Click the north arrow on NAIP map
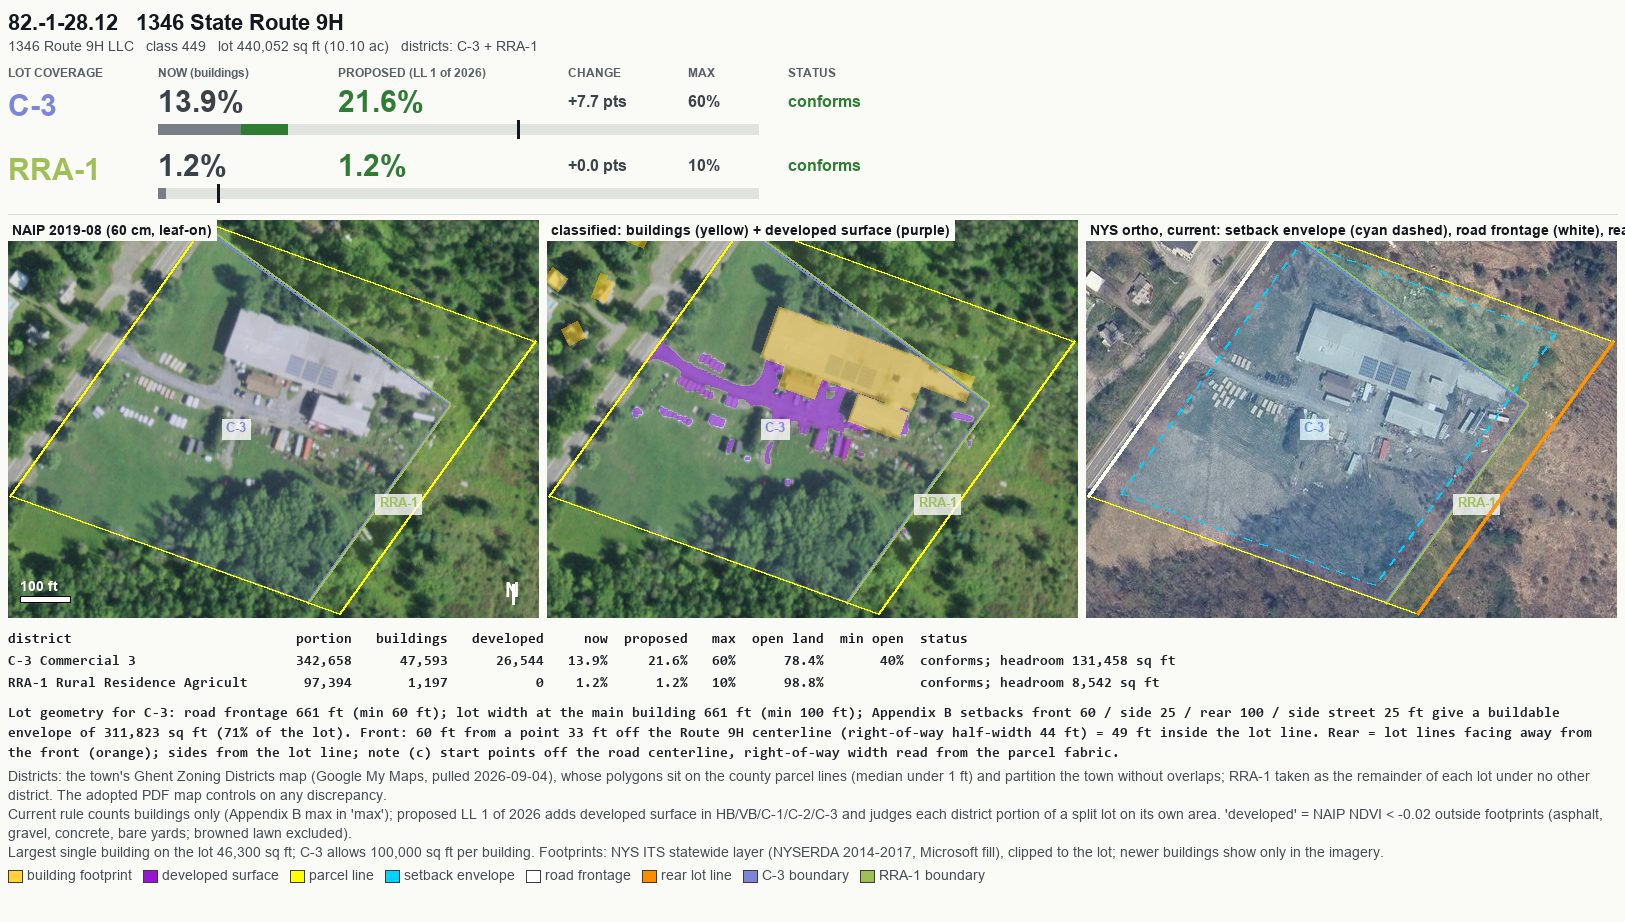Viewport: 1625px width, 922px height. (512, 593)
